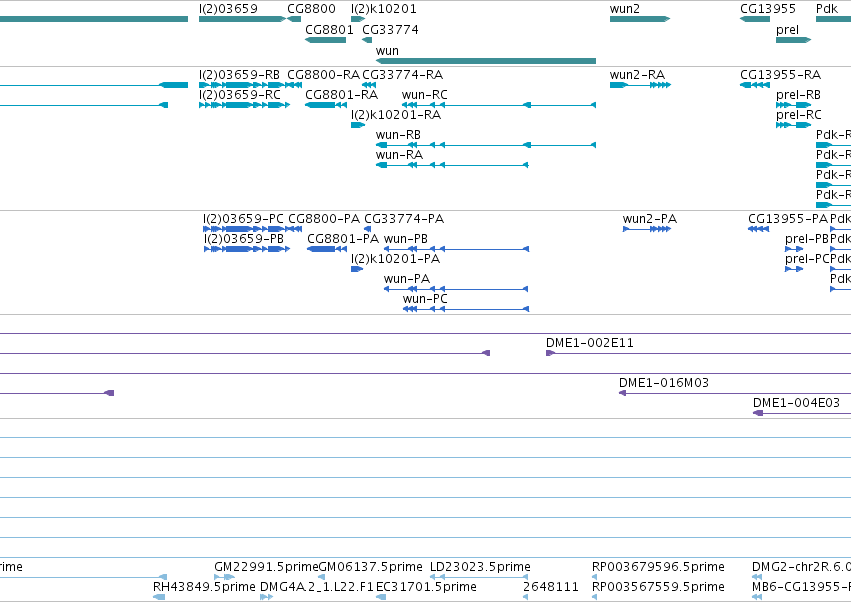The height and width of the screenshot is (602, 851).
Task: Select protein prel-PB label
Action: (x=806, y=239)
